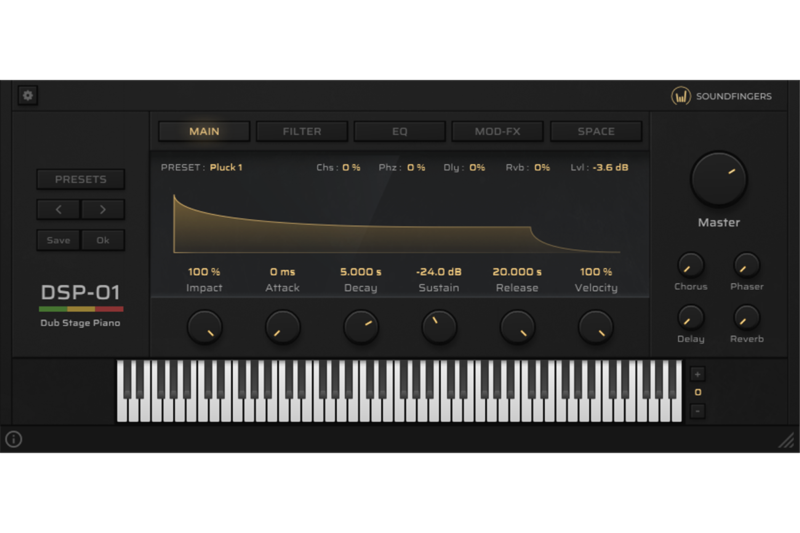
Task: Switch to the FILTER tab
Action: click(x=302, y=131)
